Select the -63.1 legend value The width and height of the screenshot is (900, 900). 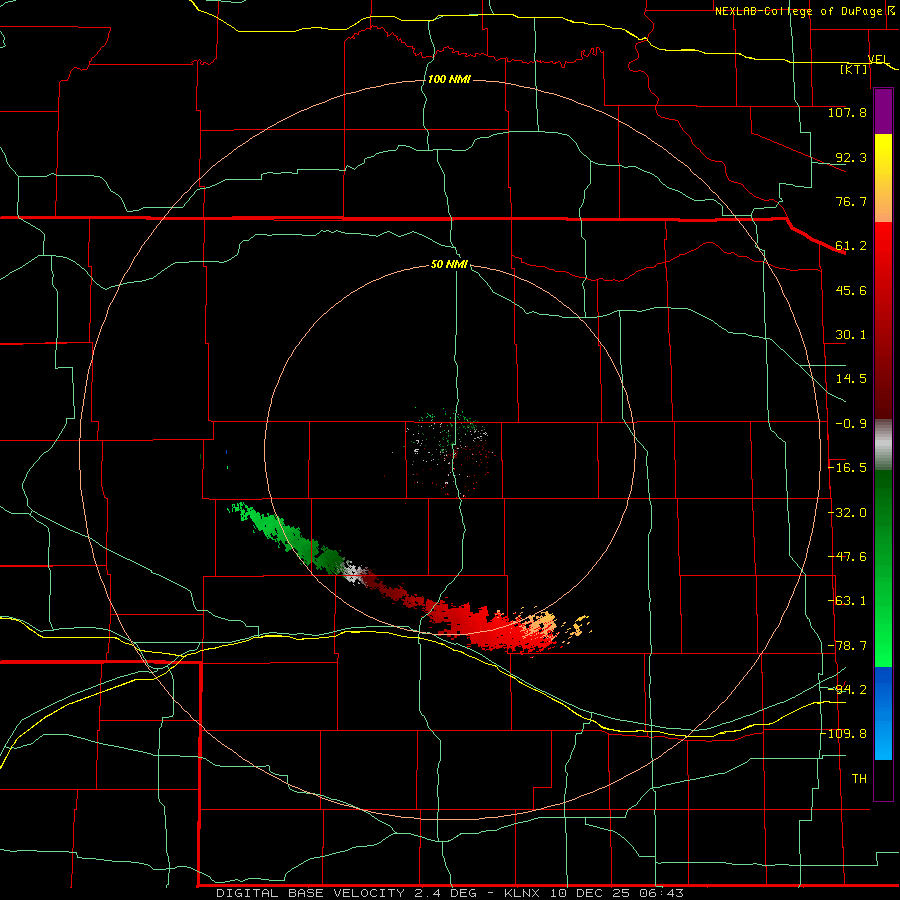[847, 601]
